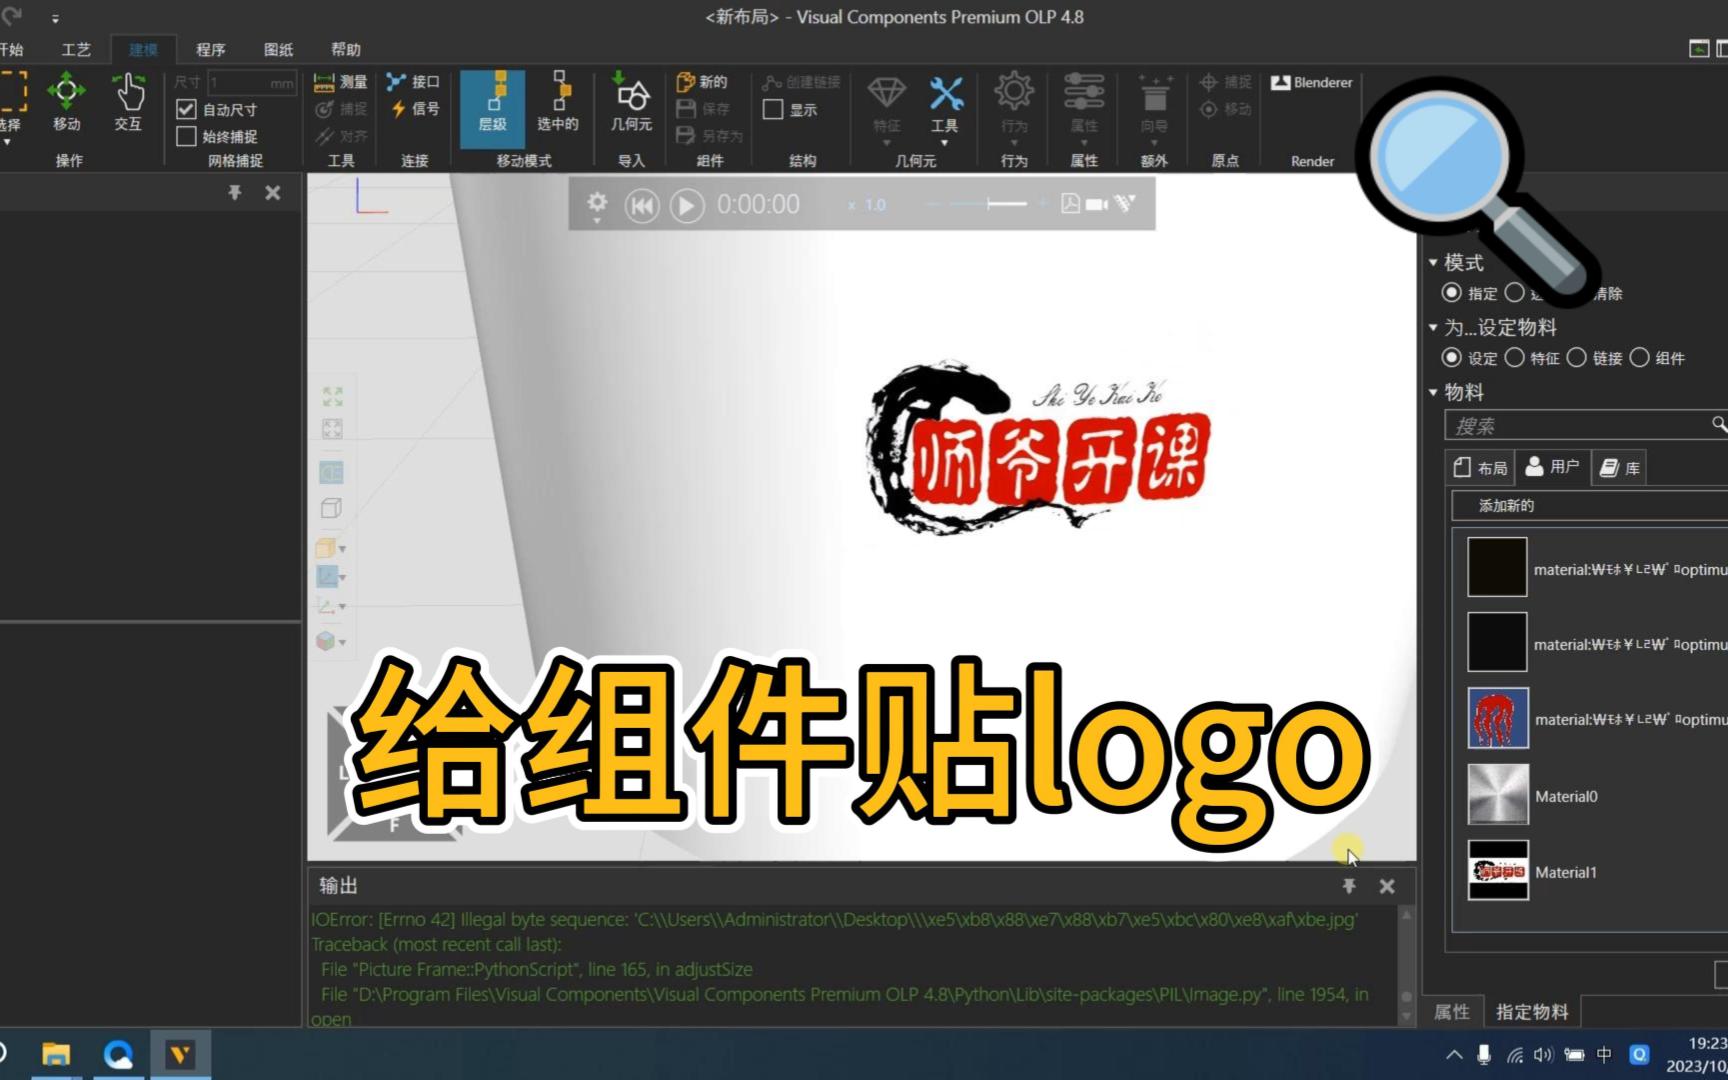Screen dimensions: 1728x1080
Task: Select 特征 radio under set material
Action: [x=1515, y=358]
